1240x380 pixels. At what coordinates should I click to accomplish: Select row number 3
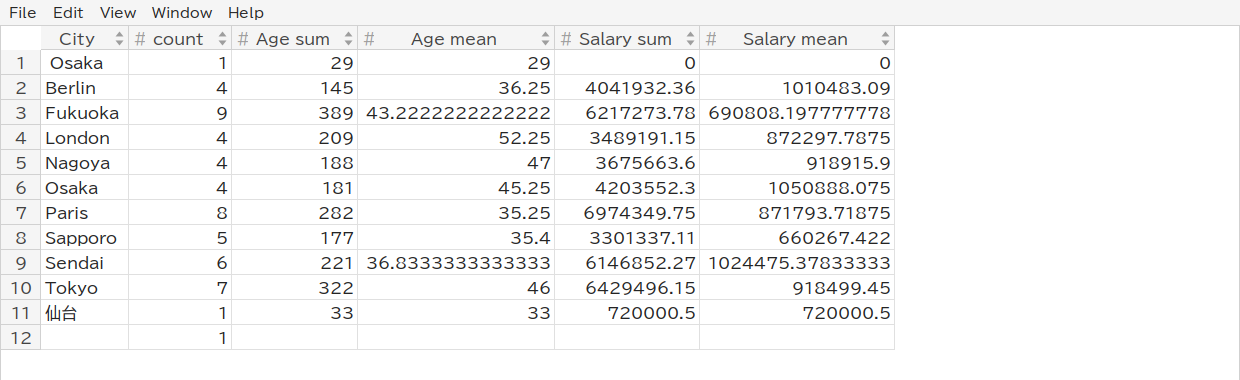[x=20, y=113]
